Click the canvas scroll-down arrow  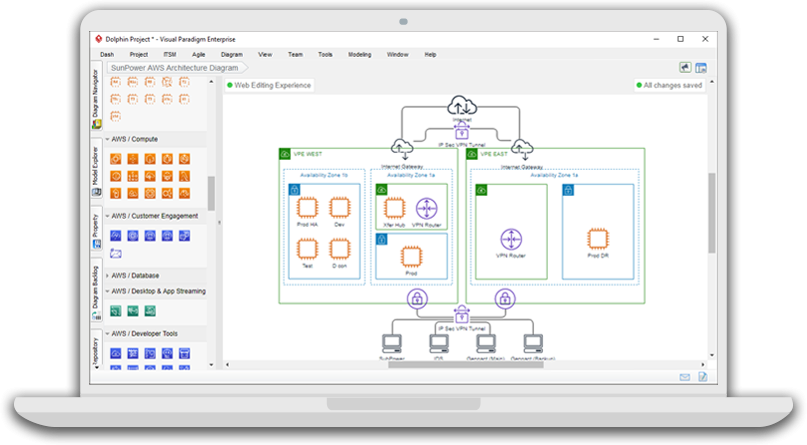click(x=712, y=355)
